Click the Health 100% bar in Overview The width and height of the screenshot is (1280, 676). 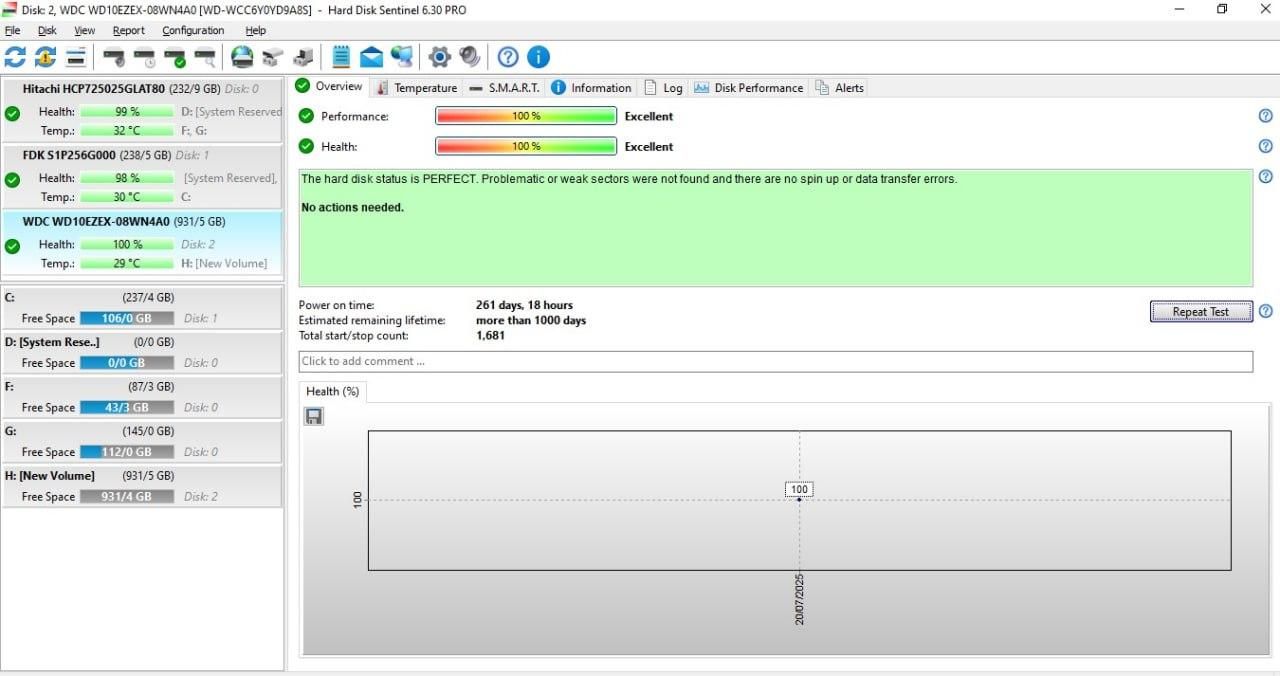pyautogui.click(x=526, y=146)
